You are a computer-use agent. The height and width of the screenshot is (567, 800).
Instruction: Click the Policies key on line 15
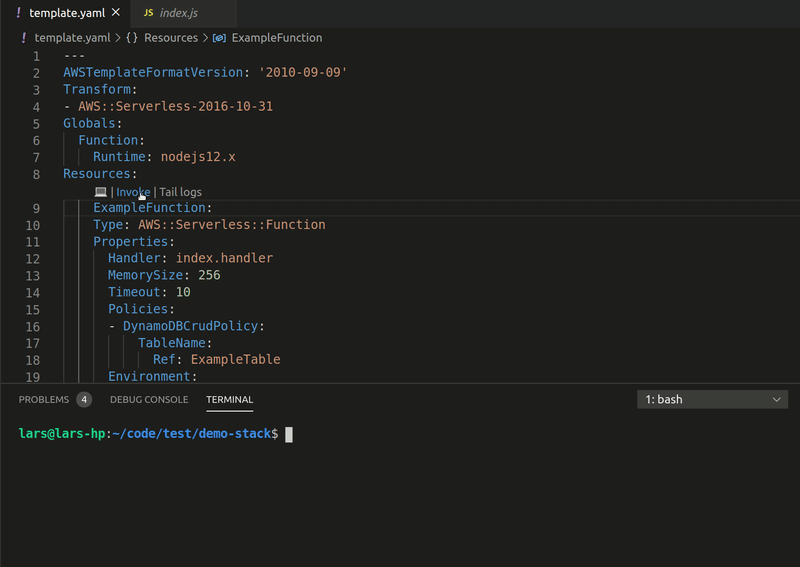pos(138,309)
